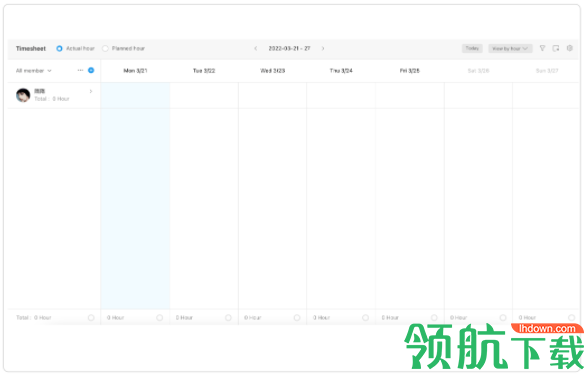
Task: Click the blue circle icon beside members
Action: point(91,70)
